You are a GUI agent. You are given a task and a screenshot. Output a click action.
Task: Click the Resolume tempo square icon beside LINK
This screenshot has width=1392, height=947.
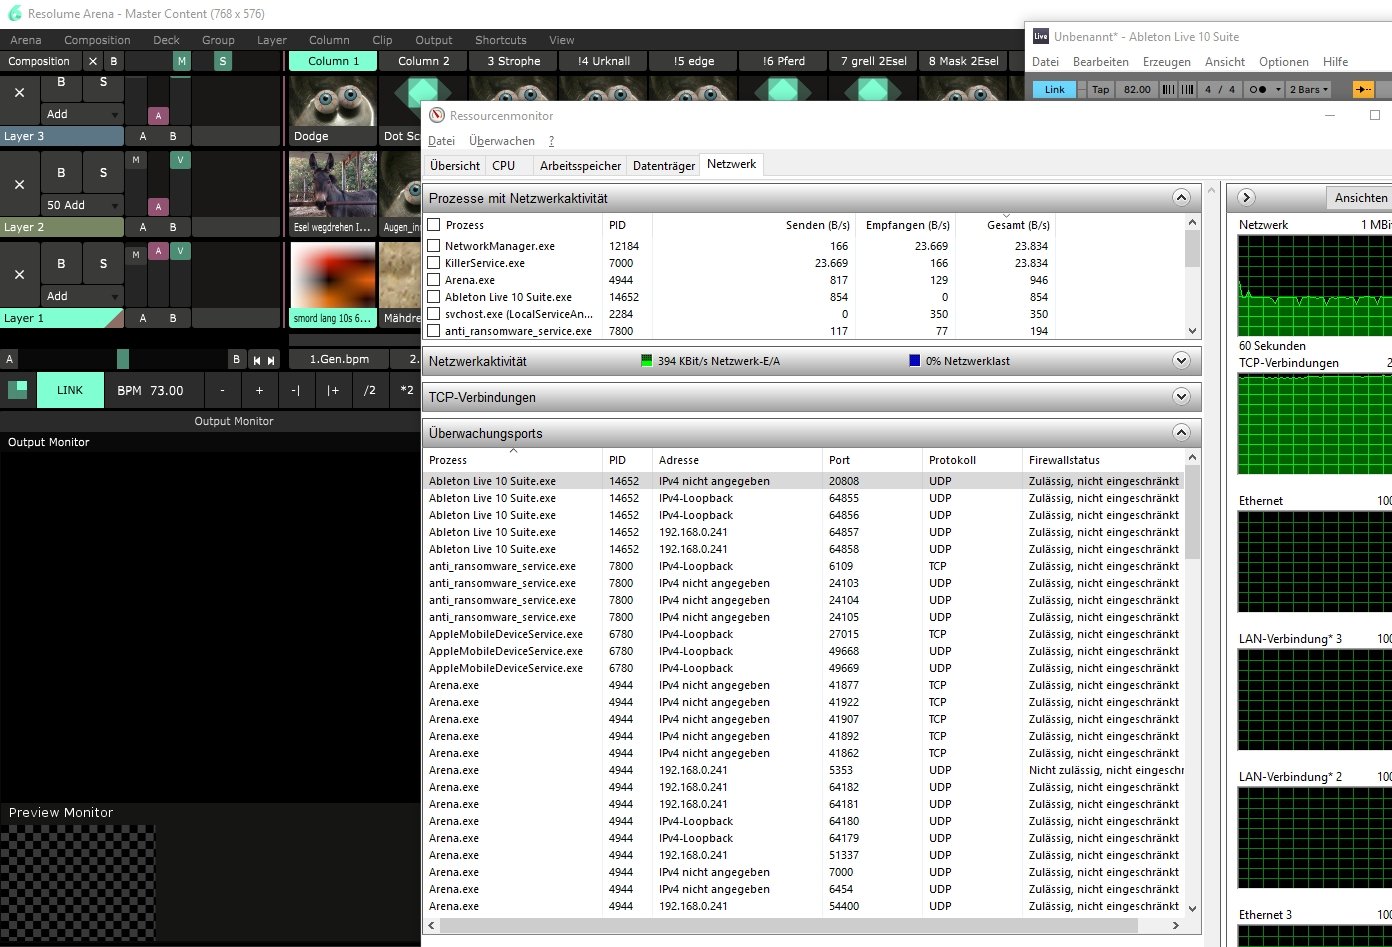(18, 390)
